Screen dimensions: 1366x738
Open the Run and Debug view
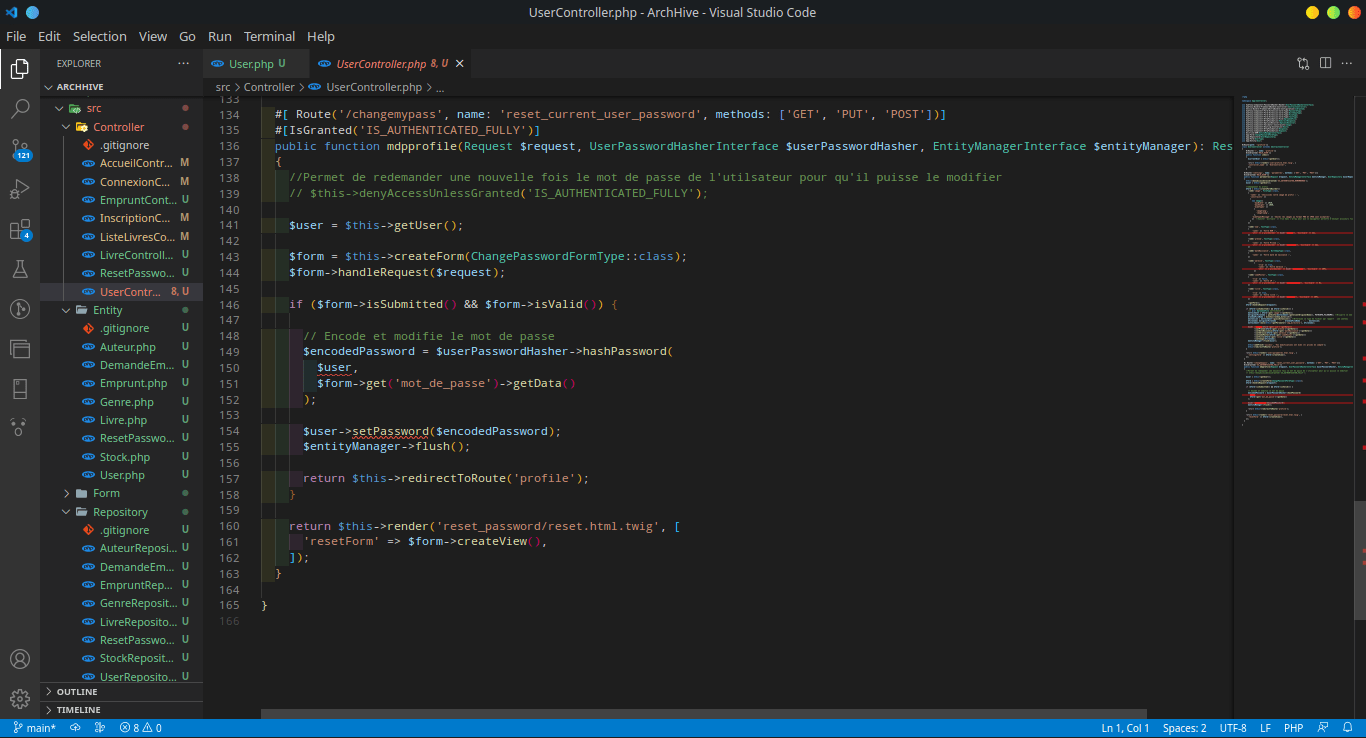coord(20,189)
